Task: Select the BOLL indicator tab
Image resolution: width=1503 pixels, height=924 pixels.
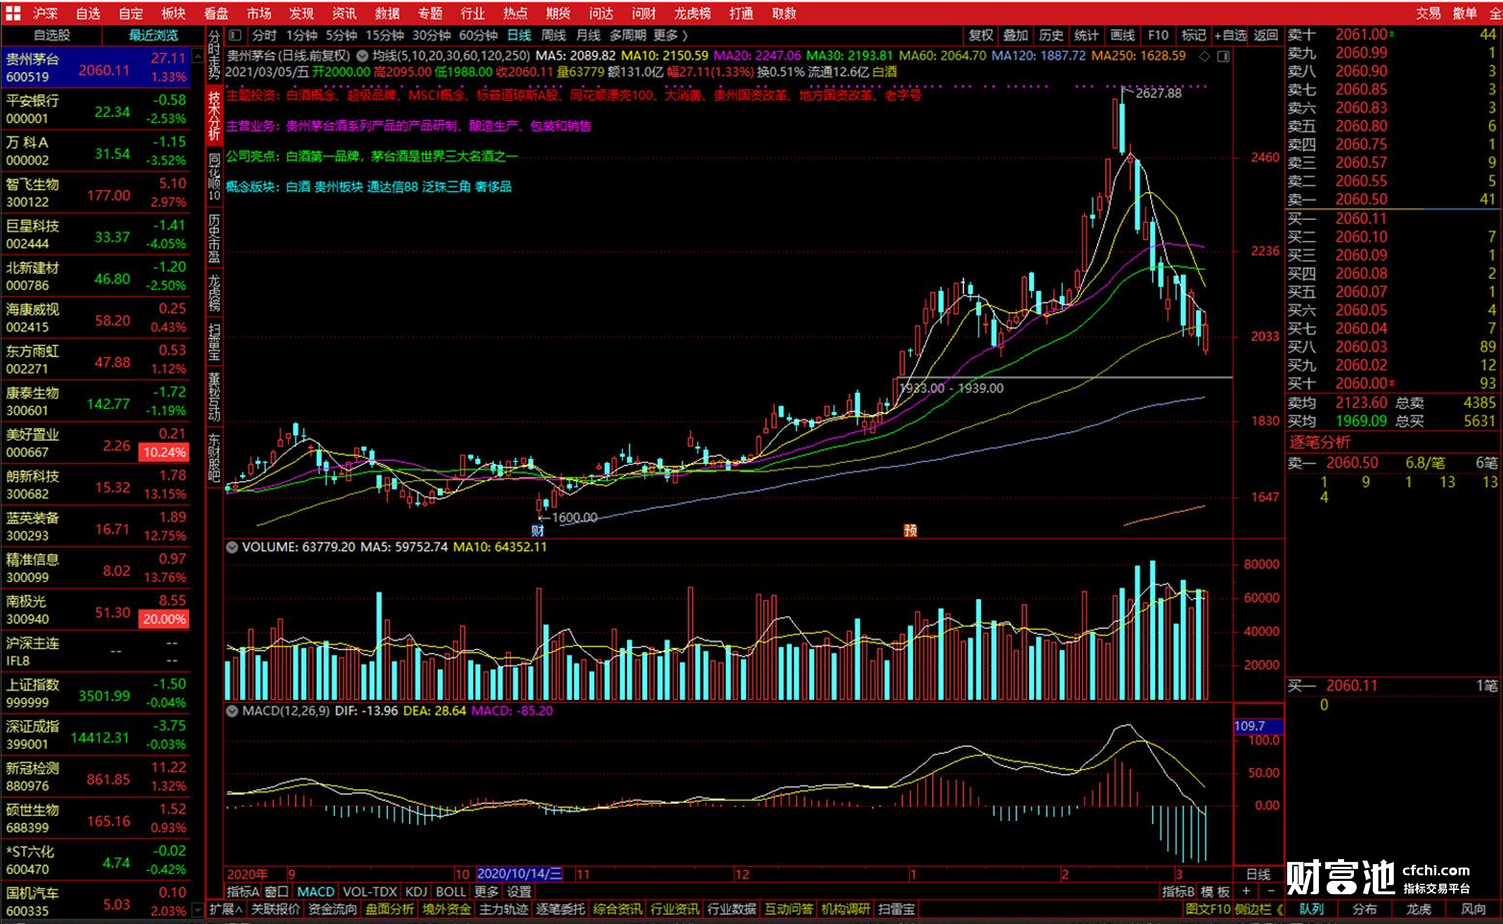Action: click(451, 891)
